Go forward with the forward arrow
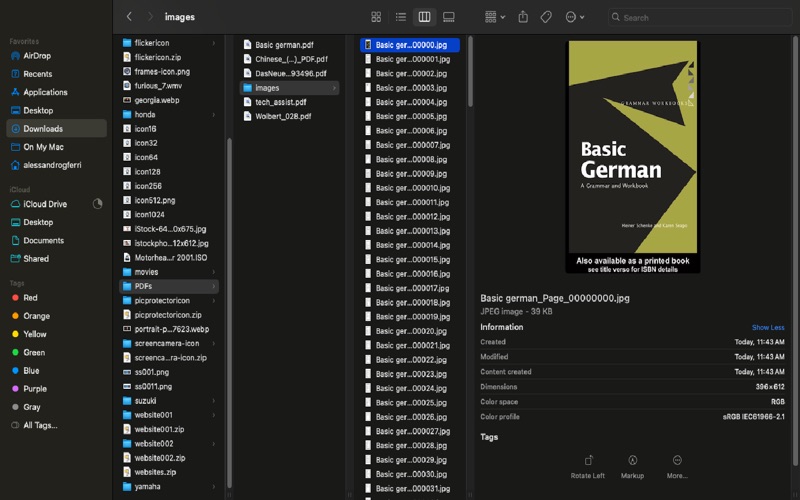Image resolution: width=800 pixels, height=500 pixels. click(x=150, y=17)
